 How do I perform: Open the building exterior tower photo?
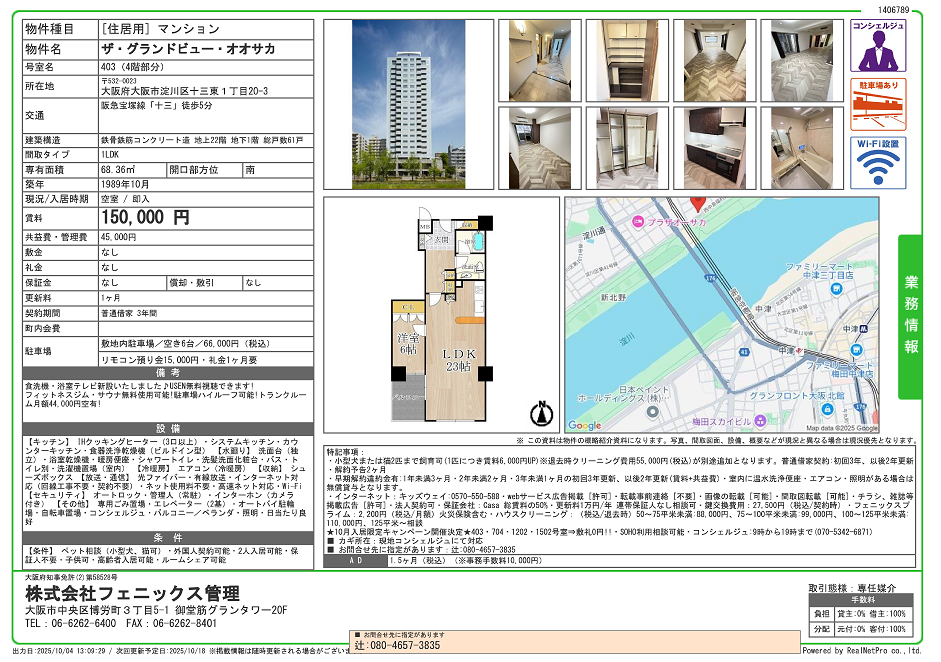393,103
